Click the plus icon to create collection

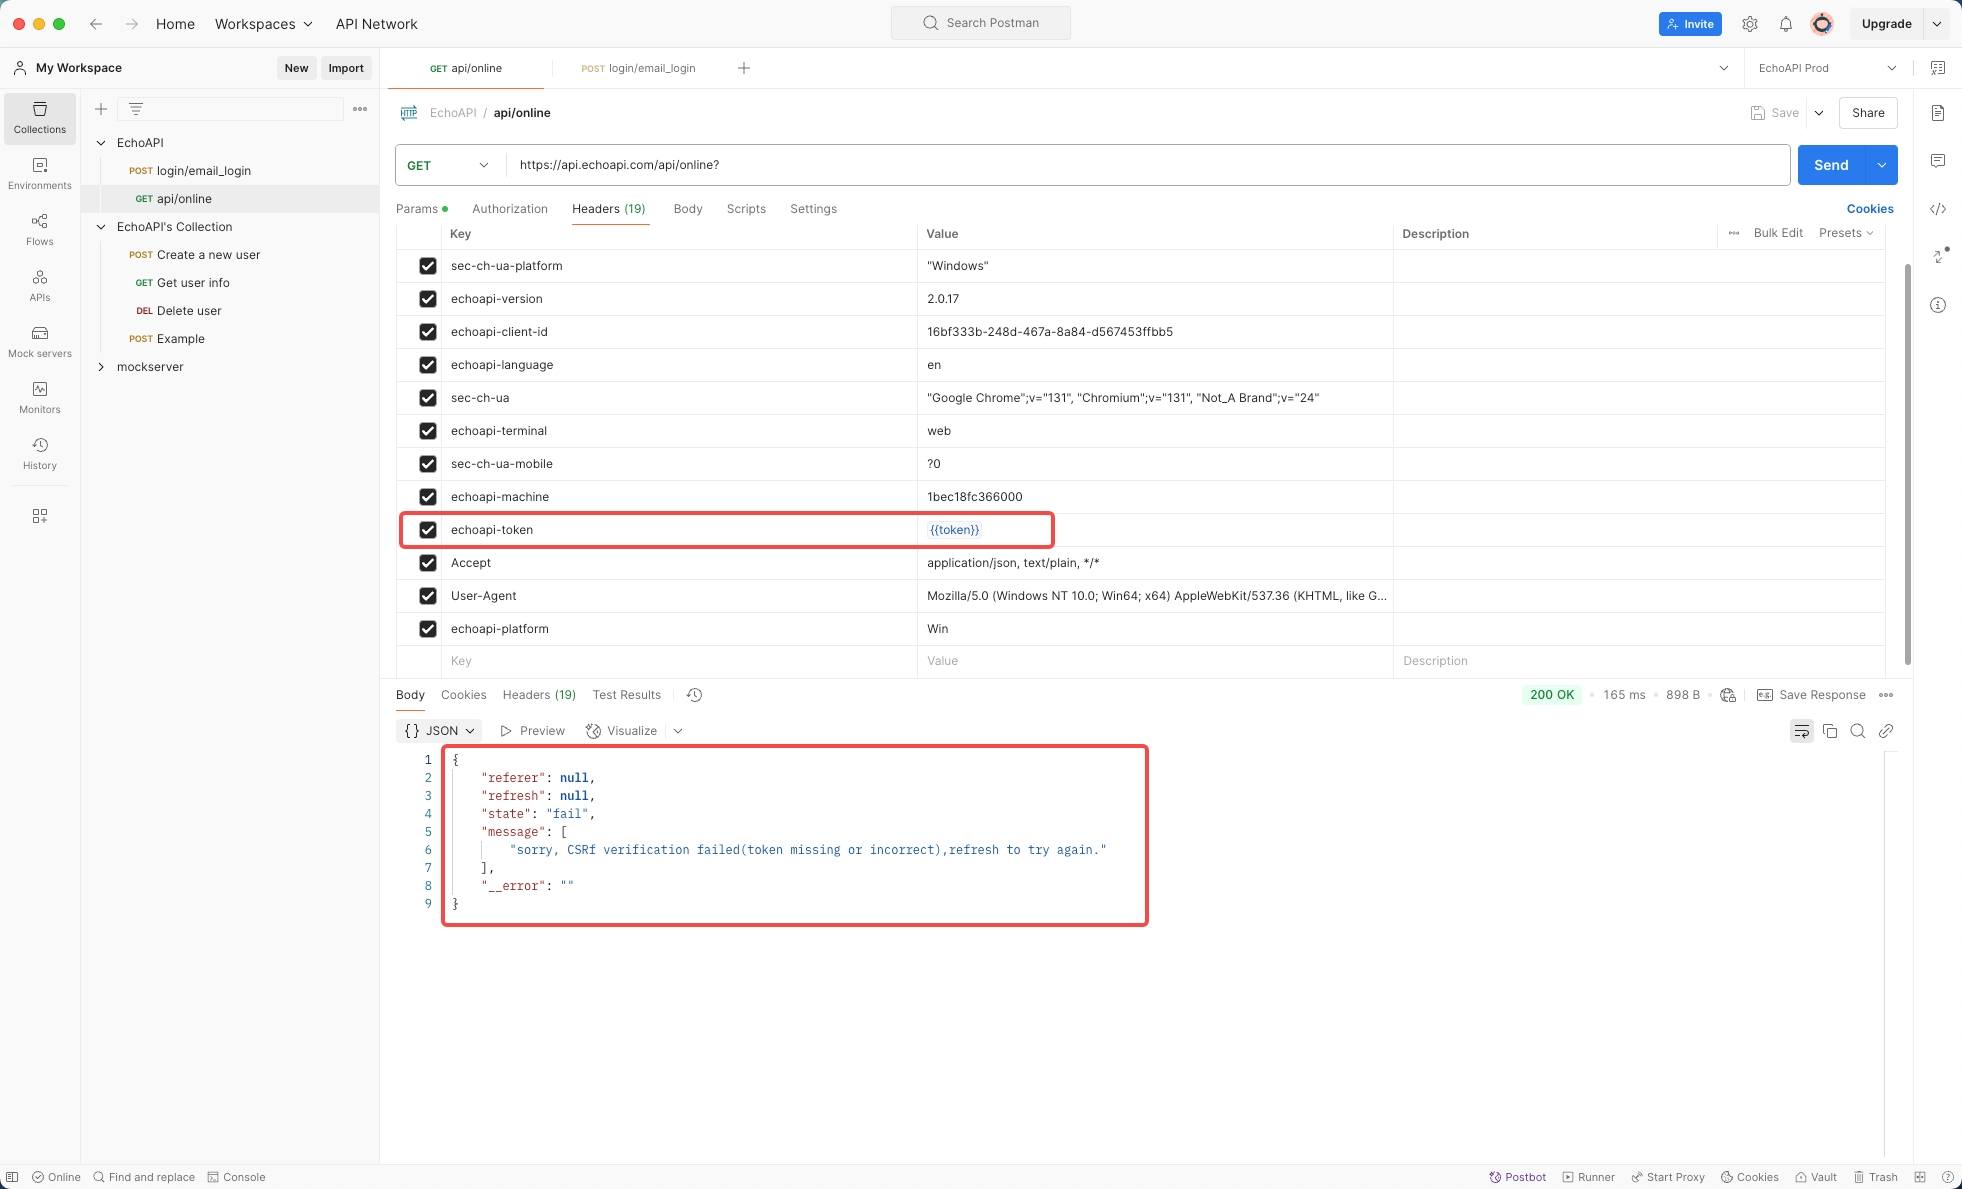[101, 109]
